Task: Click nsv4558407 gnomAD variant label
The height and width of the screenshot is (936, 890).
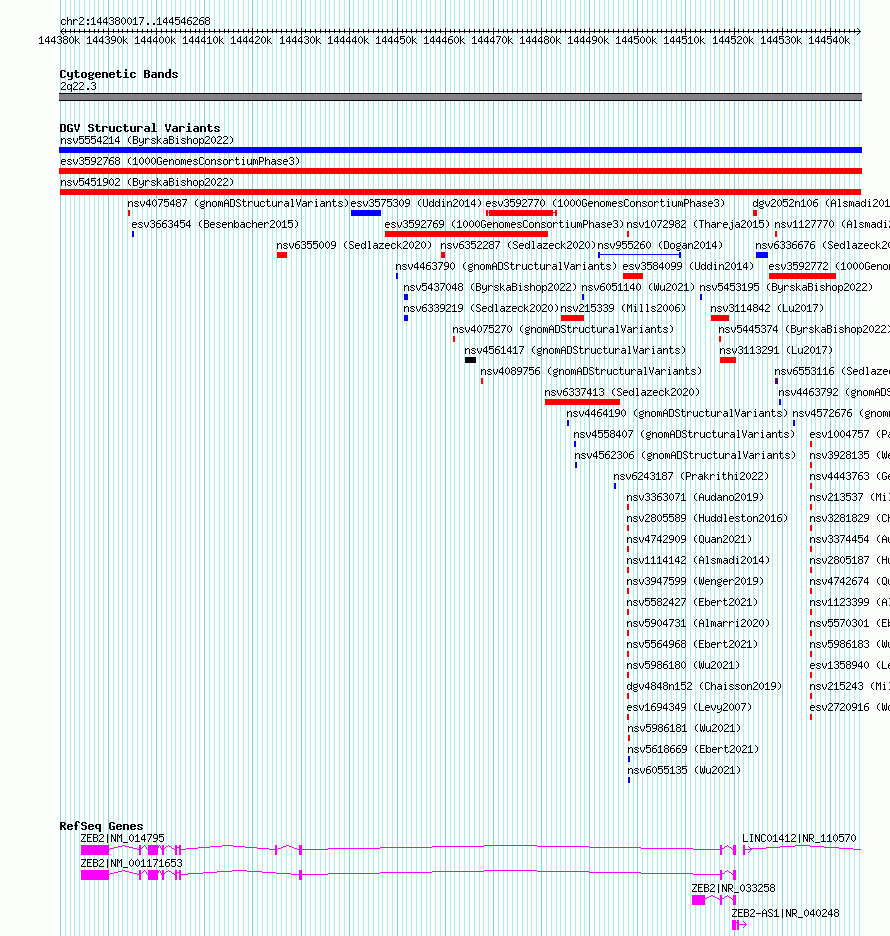Action: (x=684, y=434)
